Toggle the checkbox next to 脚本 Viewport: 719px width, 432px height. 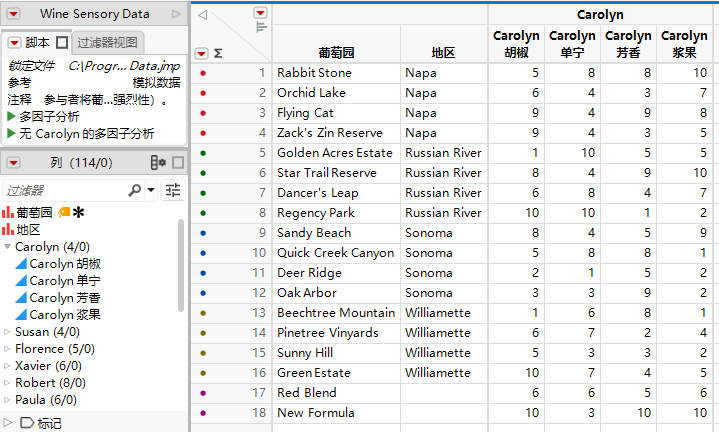coord(62,43)
